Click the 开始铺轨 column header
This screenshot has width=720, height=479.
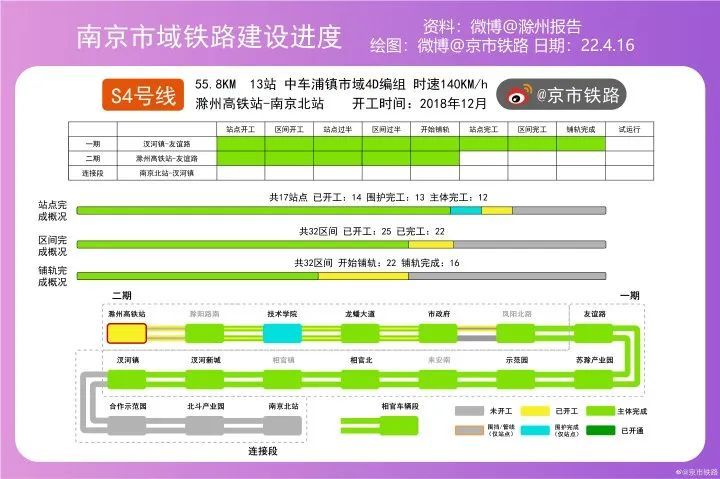pos(435,130)
